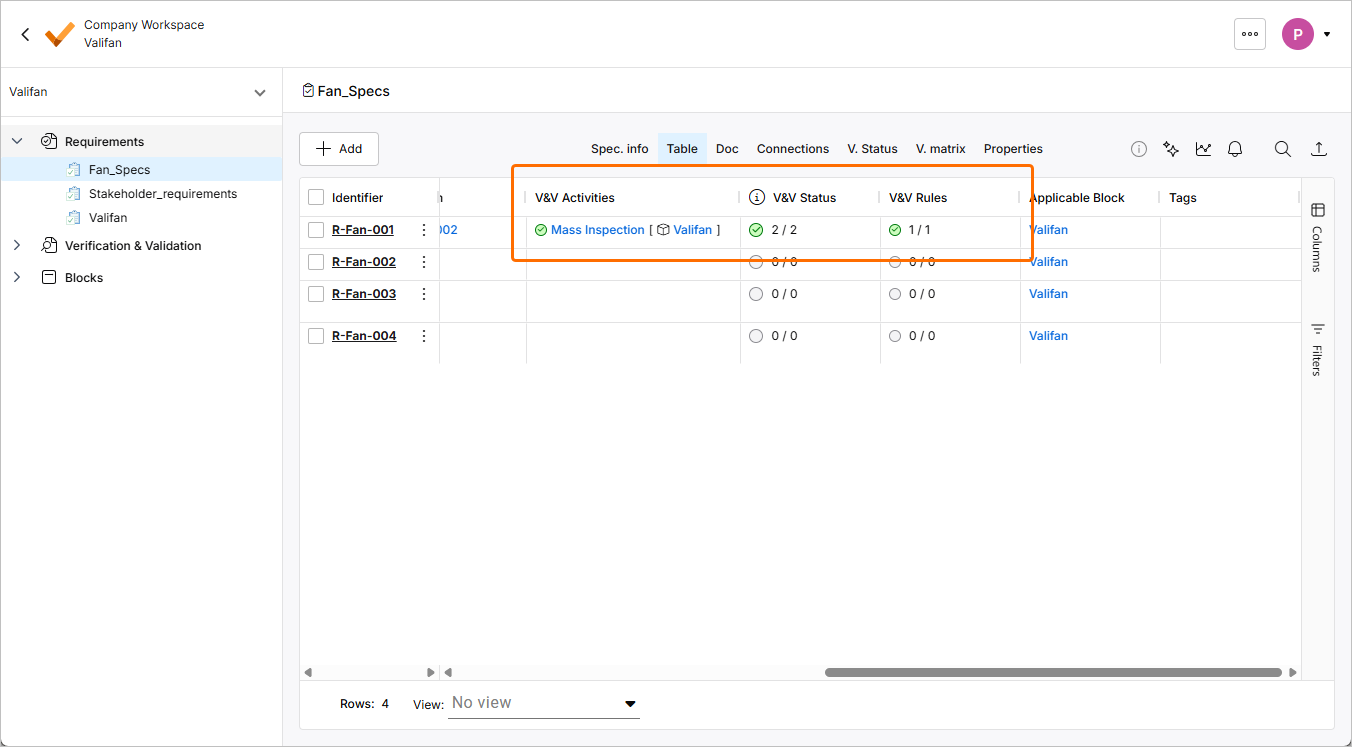
Task: Collapse the Requirements tree node
Action: coord(17,141)
